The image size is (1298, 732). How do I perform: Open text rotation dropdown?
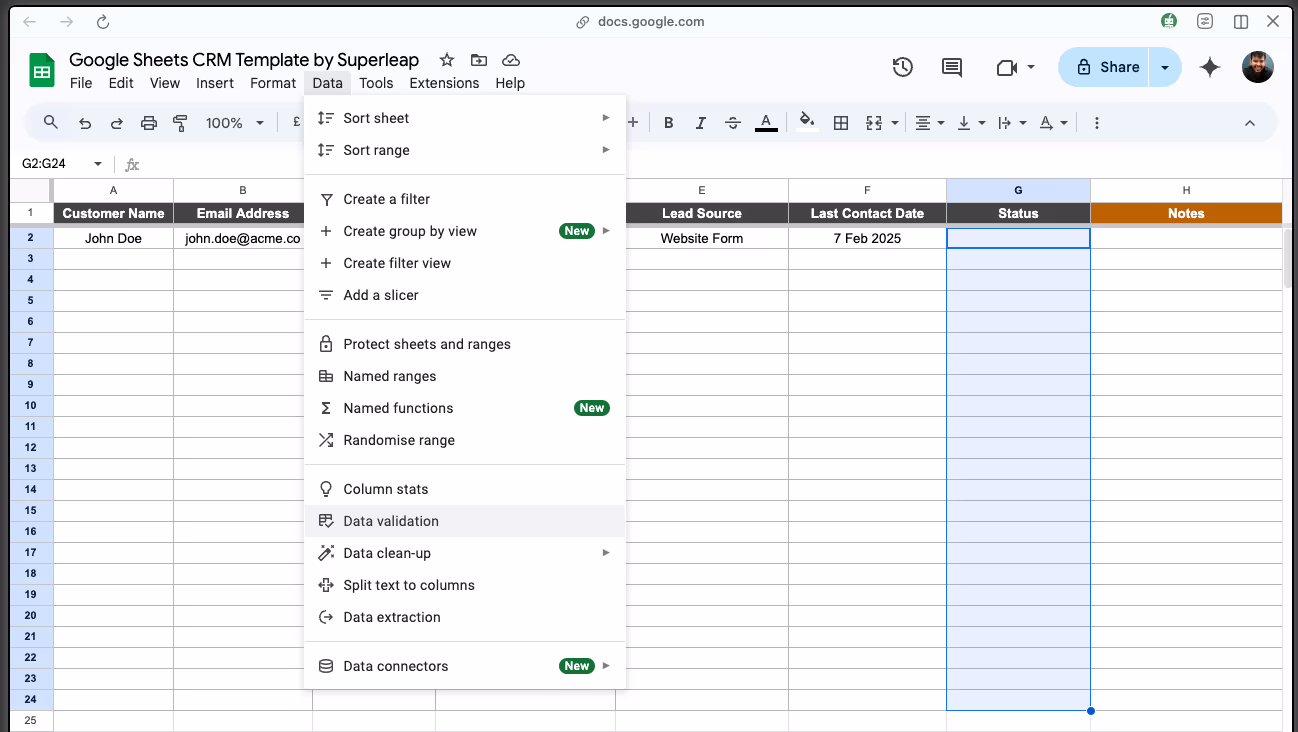point(1053,123)
